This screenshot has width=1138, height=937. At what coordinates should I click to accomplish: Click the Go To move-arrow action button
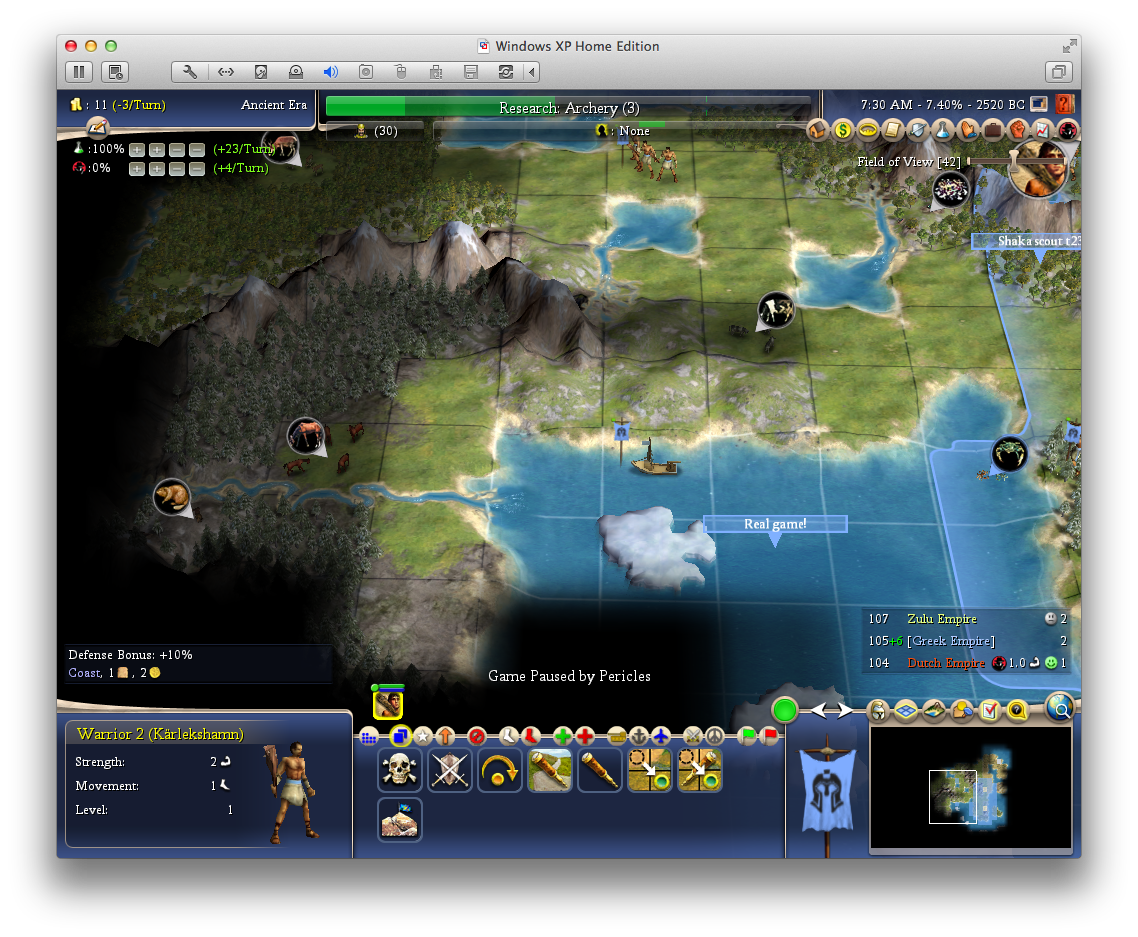[650, 770]
